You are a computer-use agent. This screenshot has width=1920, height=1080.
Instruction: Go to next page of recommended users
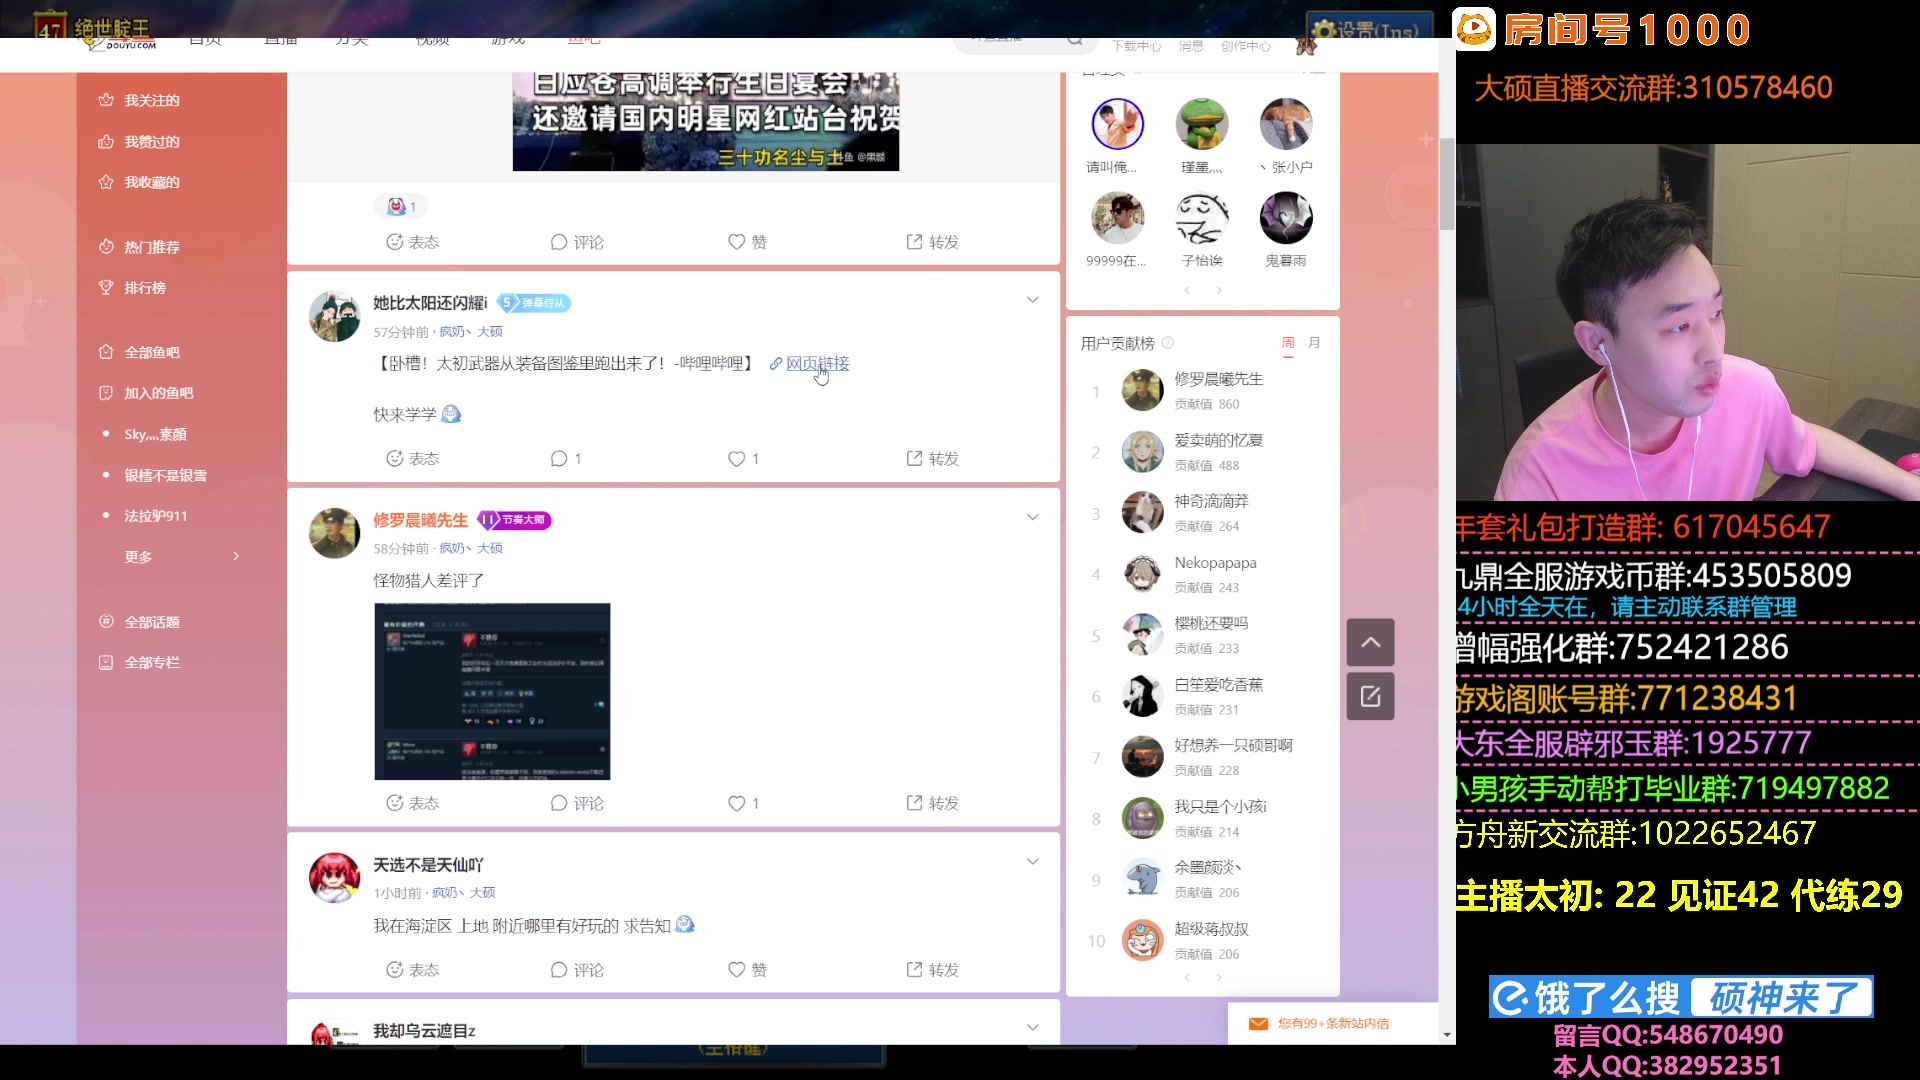click(1219, 290)
